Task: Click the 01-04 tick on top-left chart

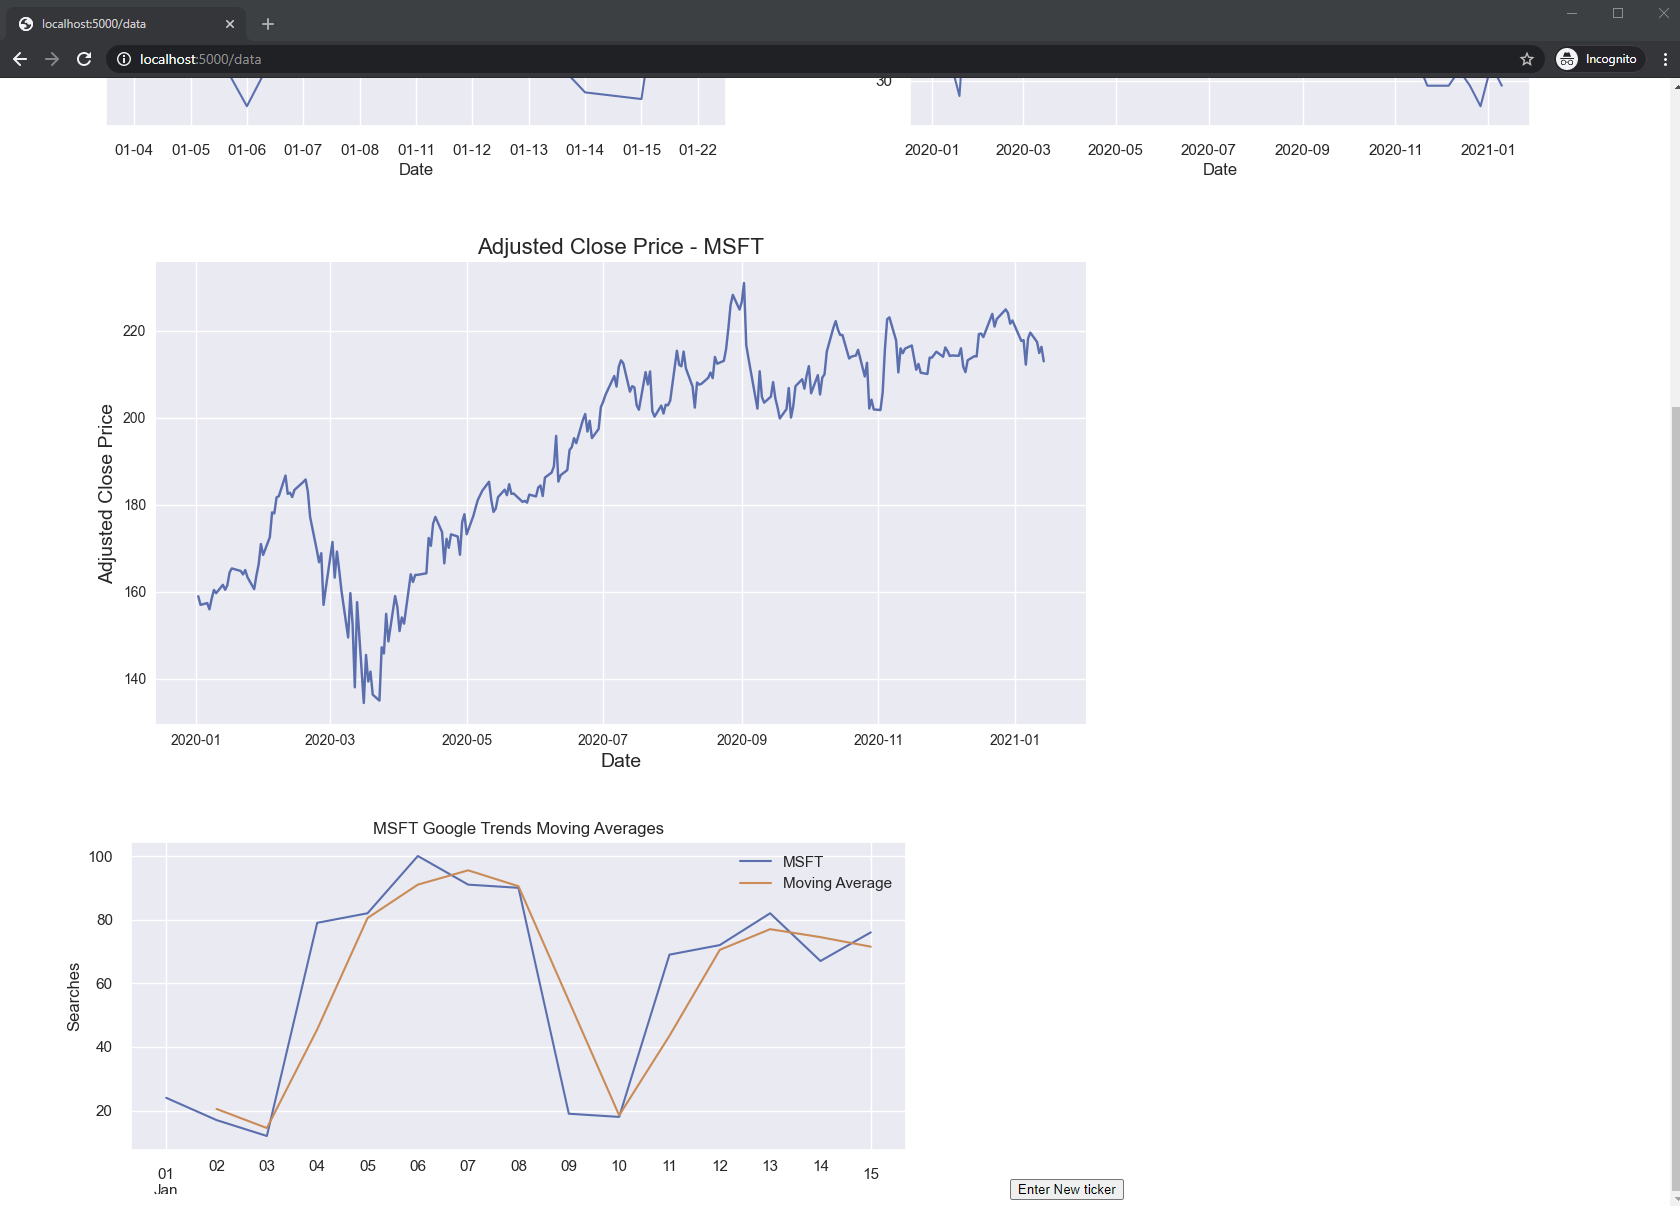Action: (x=134, y=150)
